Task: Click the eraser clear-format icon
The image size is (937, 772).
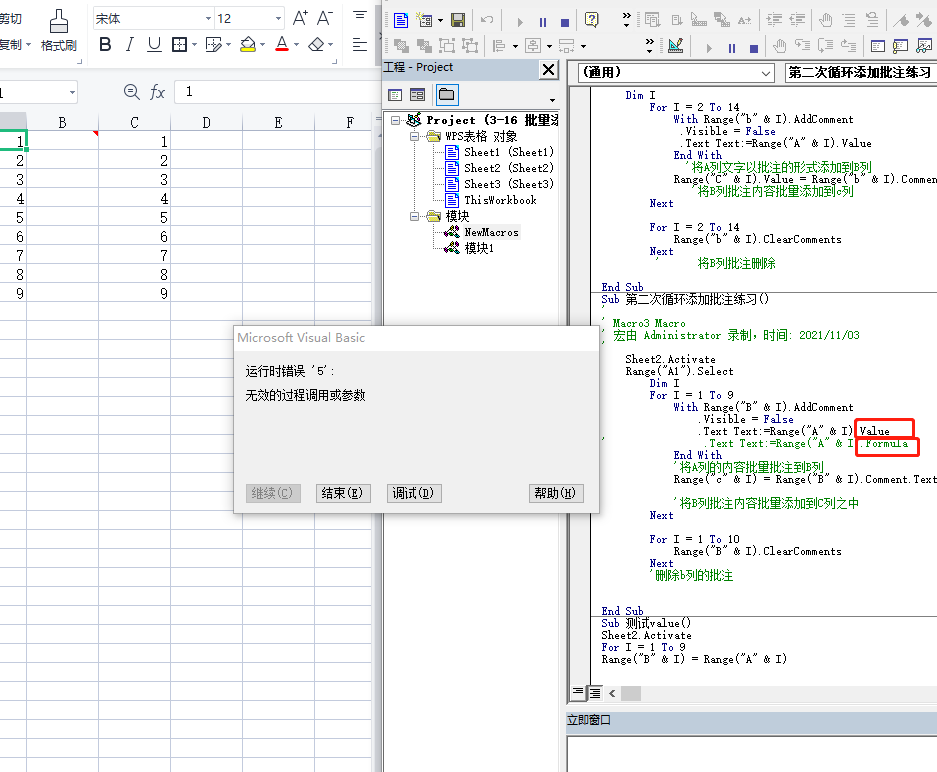Action: pyautogui.click(x=316, y=44)
